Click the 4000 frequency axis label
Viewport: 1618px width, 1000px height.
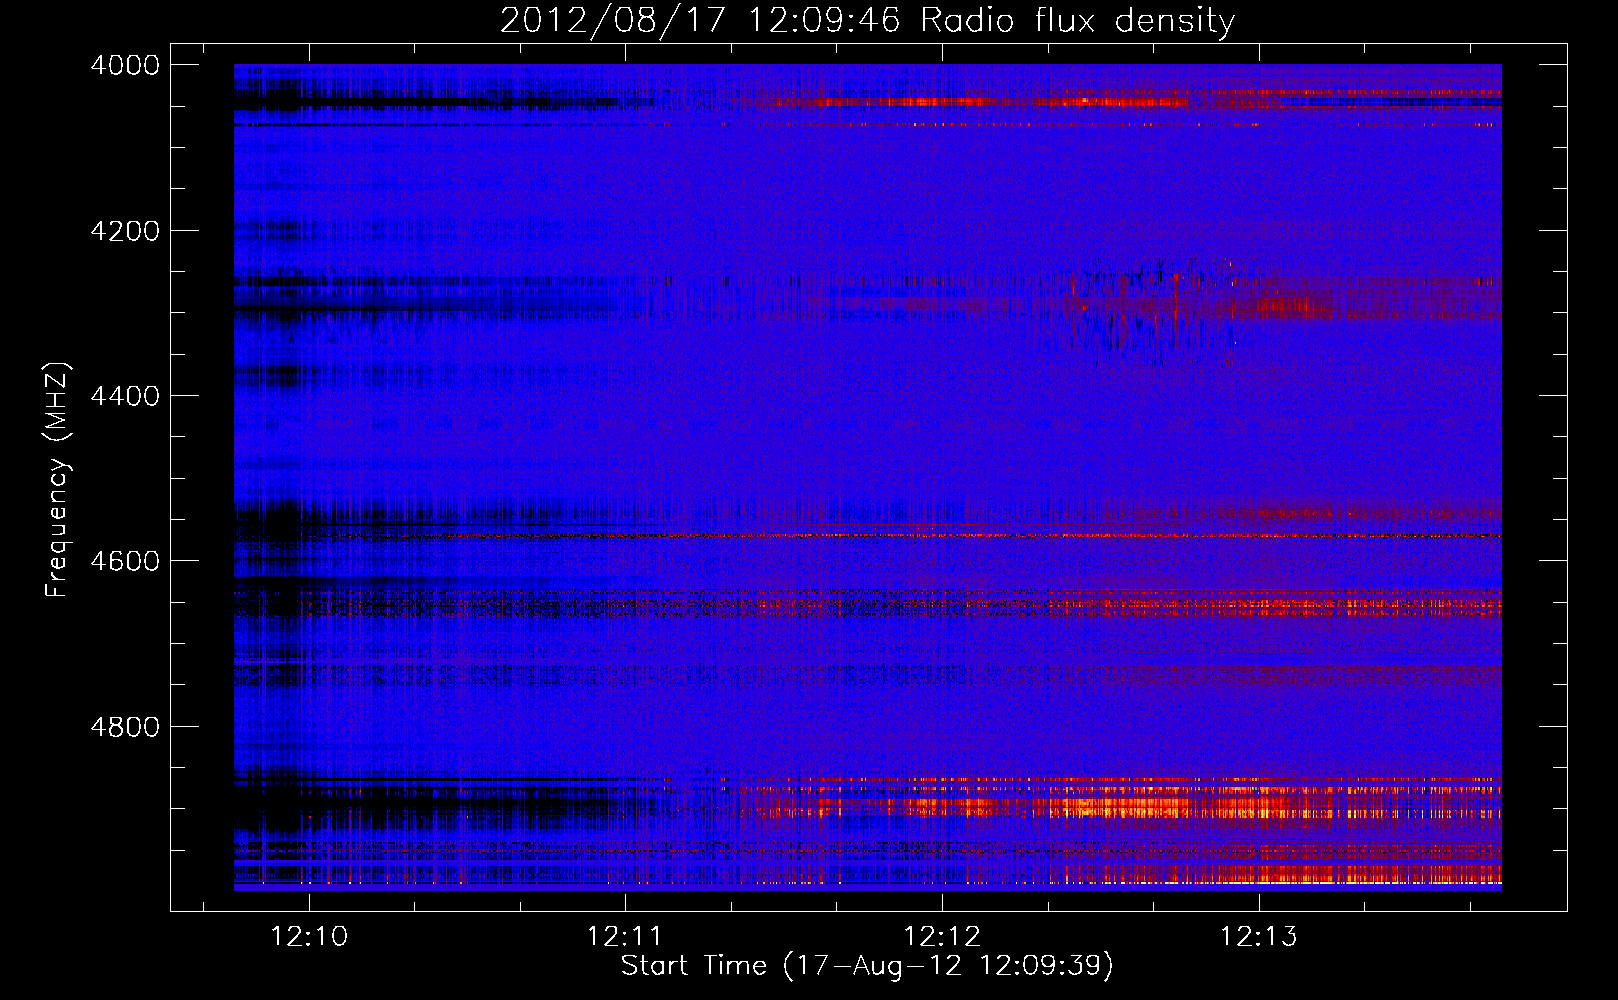[x=125, y=65]
